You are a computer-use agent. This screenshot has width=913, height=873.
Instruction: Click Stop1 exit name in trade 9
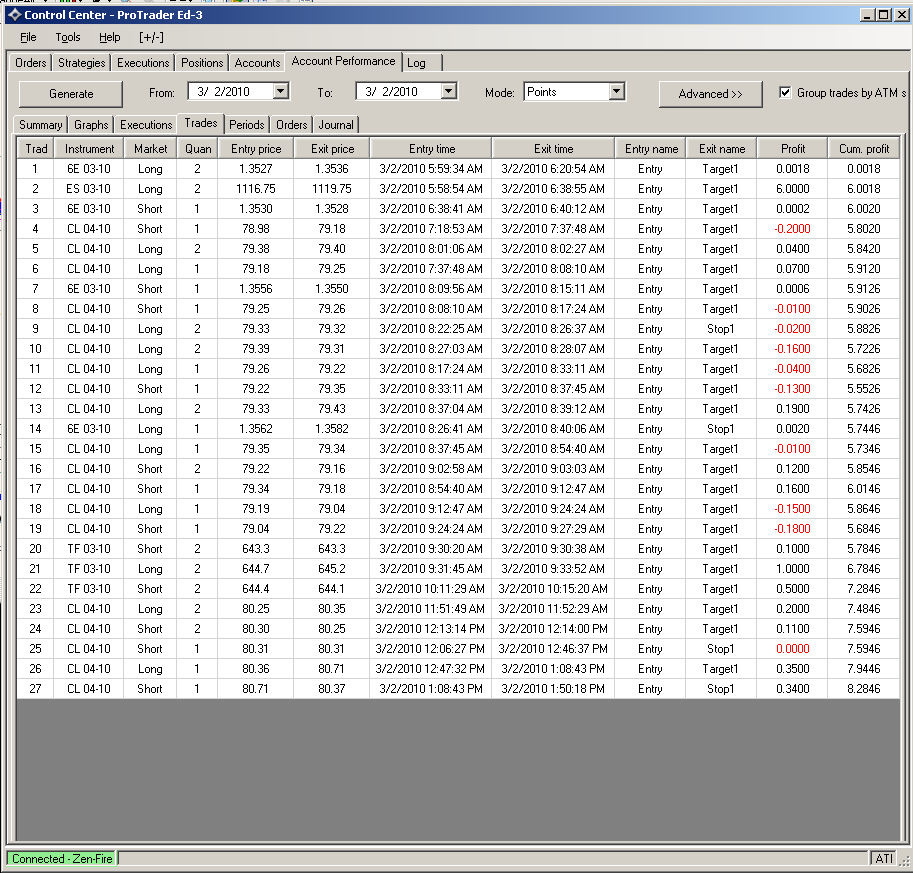721,328
